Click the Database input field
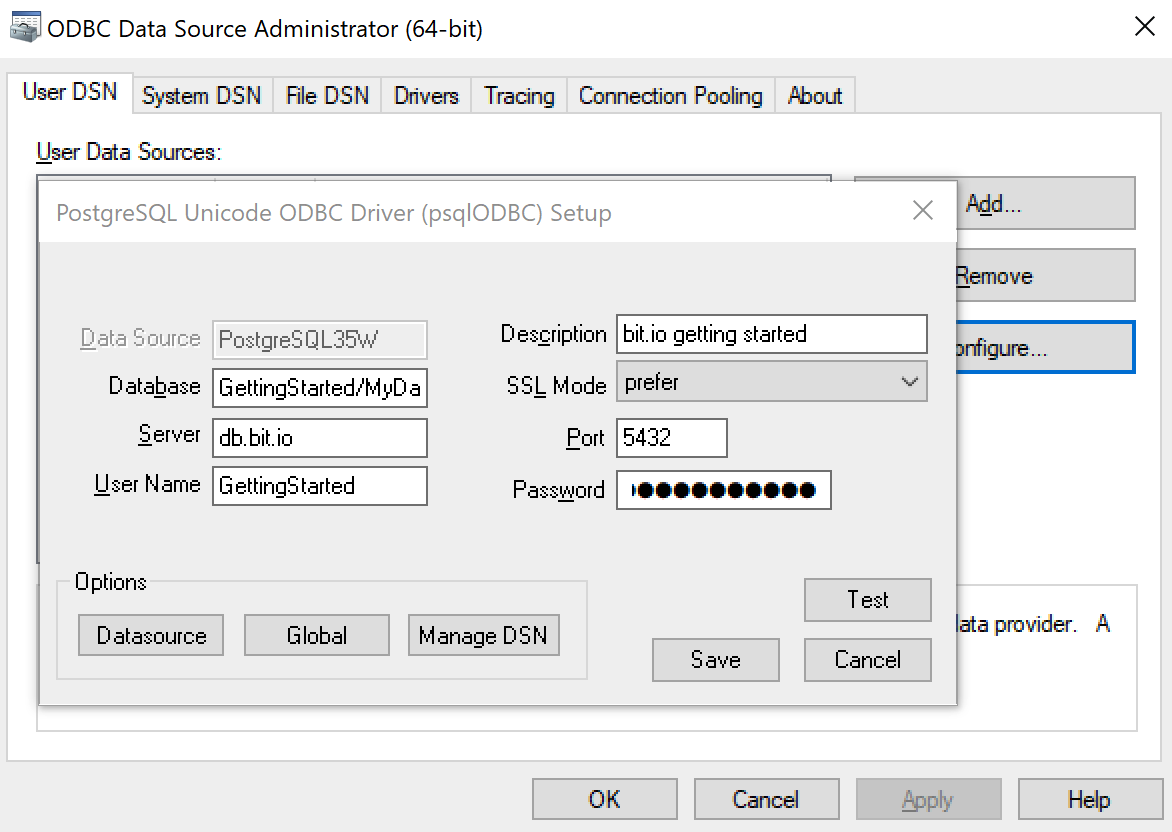 [x=320, y=387]
